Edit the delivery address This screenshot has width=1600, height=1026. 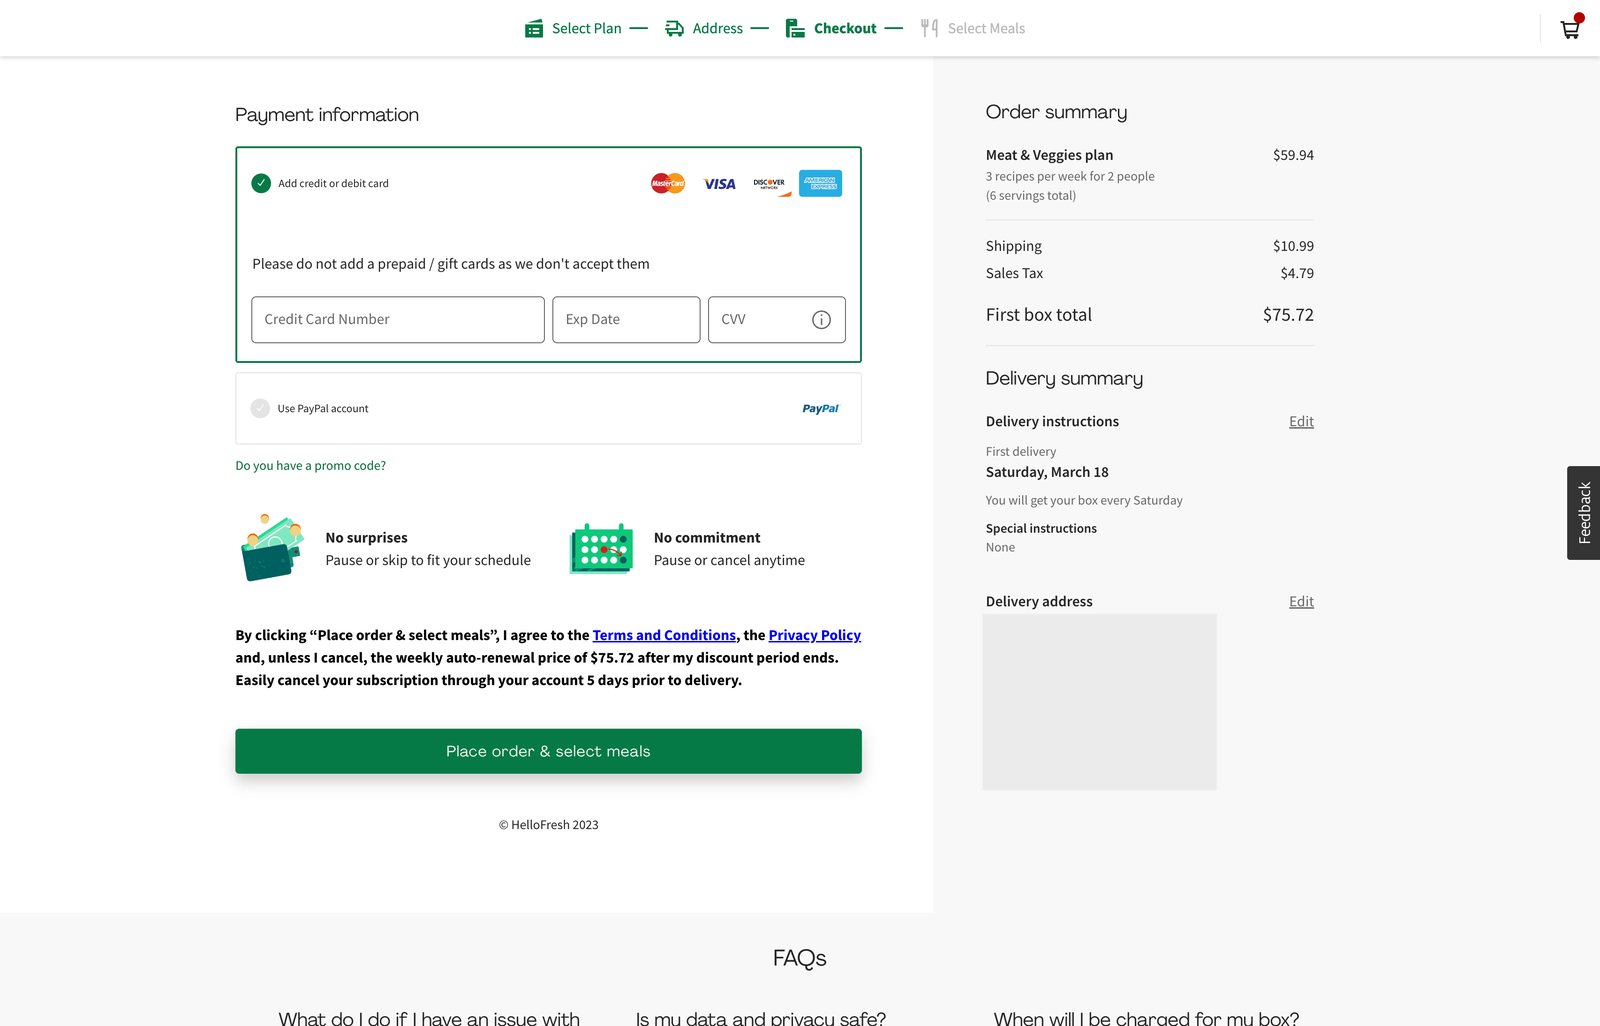coord(1301,602)
